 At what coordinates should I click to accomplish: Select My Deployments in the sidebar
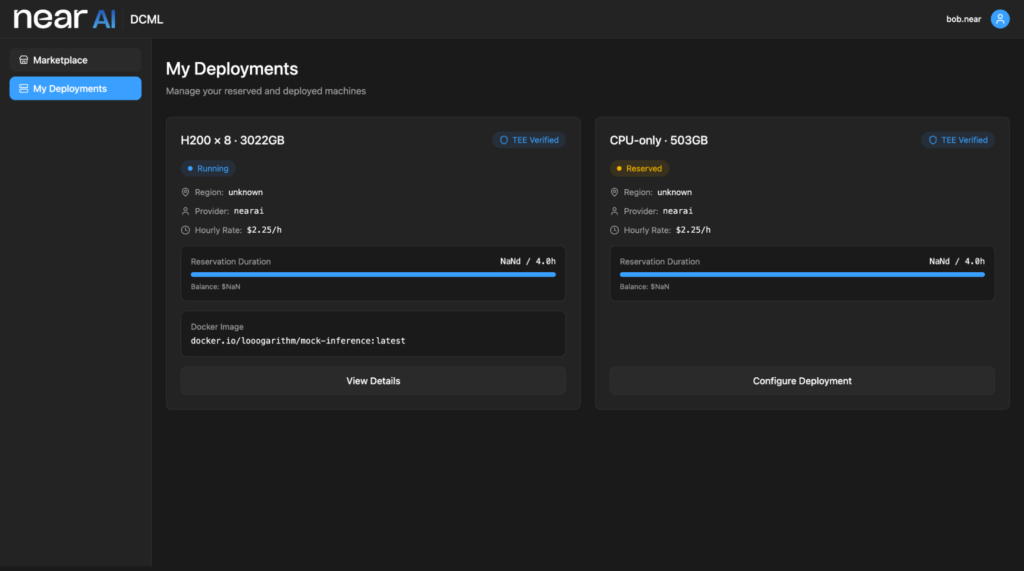coord(75,89)
